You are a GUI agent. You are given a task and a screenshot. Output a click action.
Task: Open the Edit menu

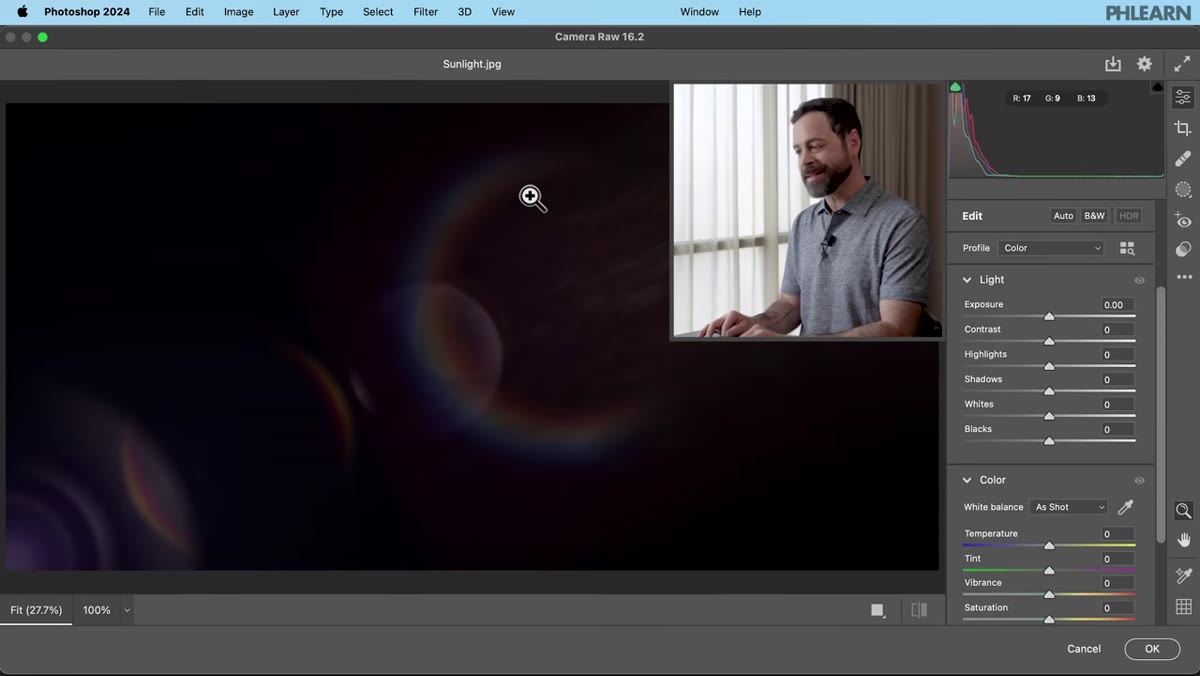point(194,12)
